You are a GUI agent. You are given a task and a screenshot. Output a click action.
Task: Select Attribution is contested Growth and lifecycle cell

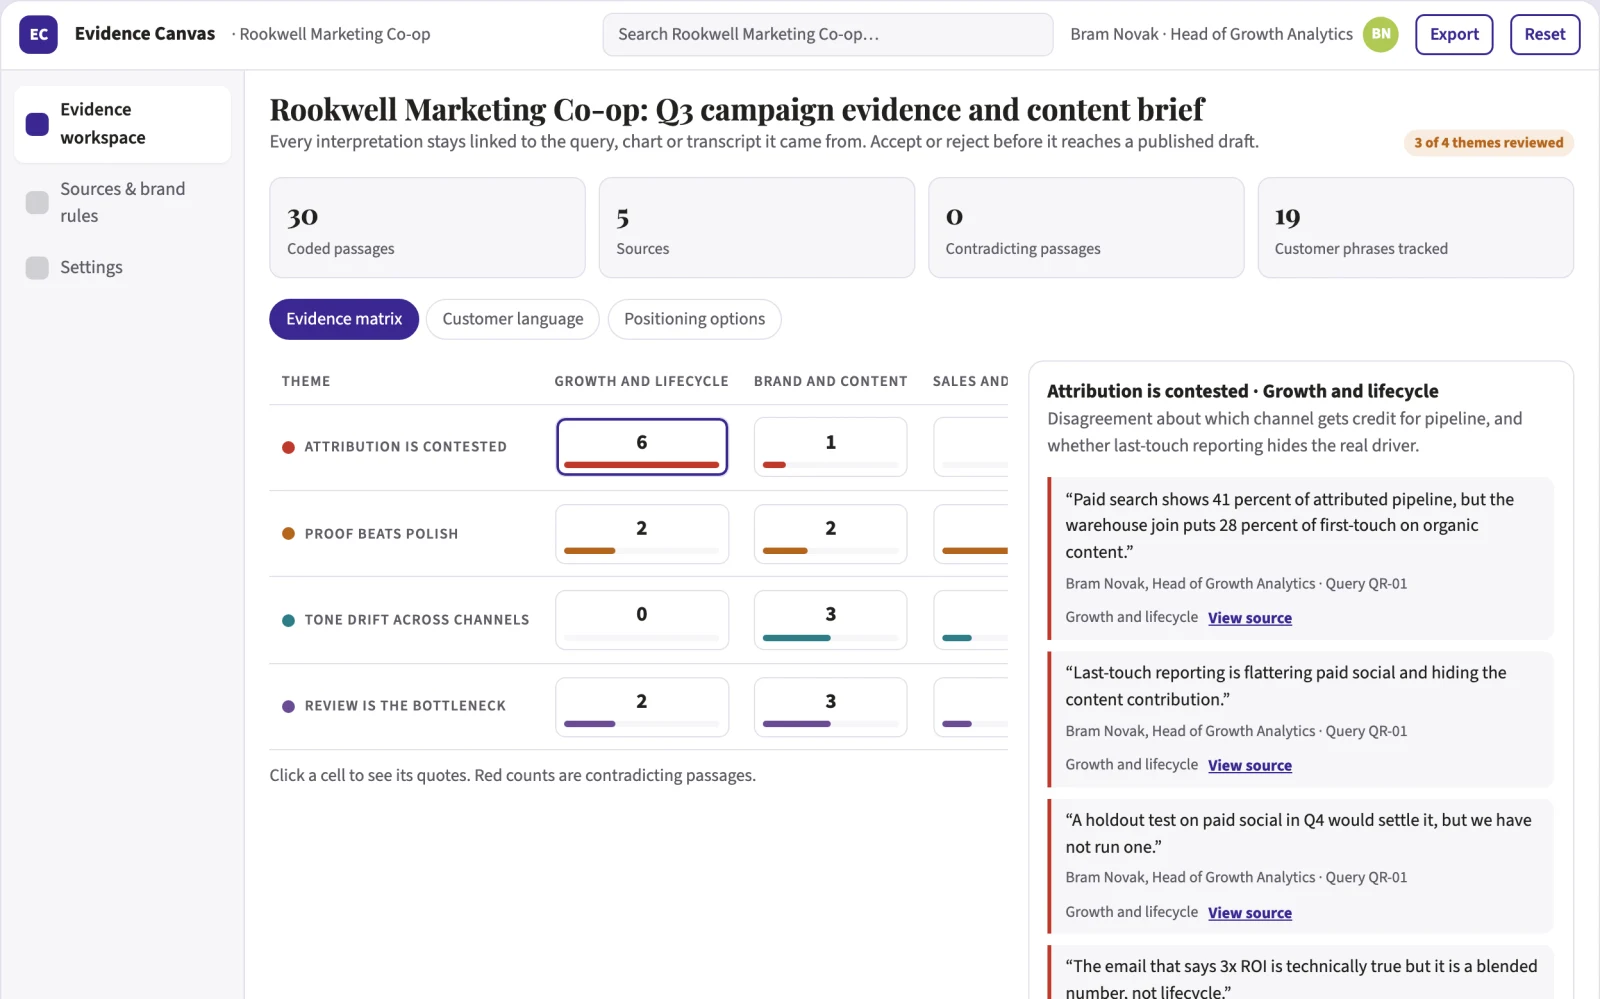[x=642, y=447]
